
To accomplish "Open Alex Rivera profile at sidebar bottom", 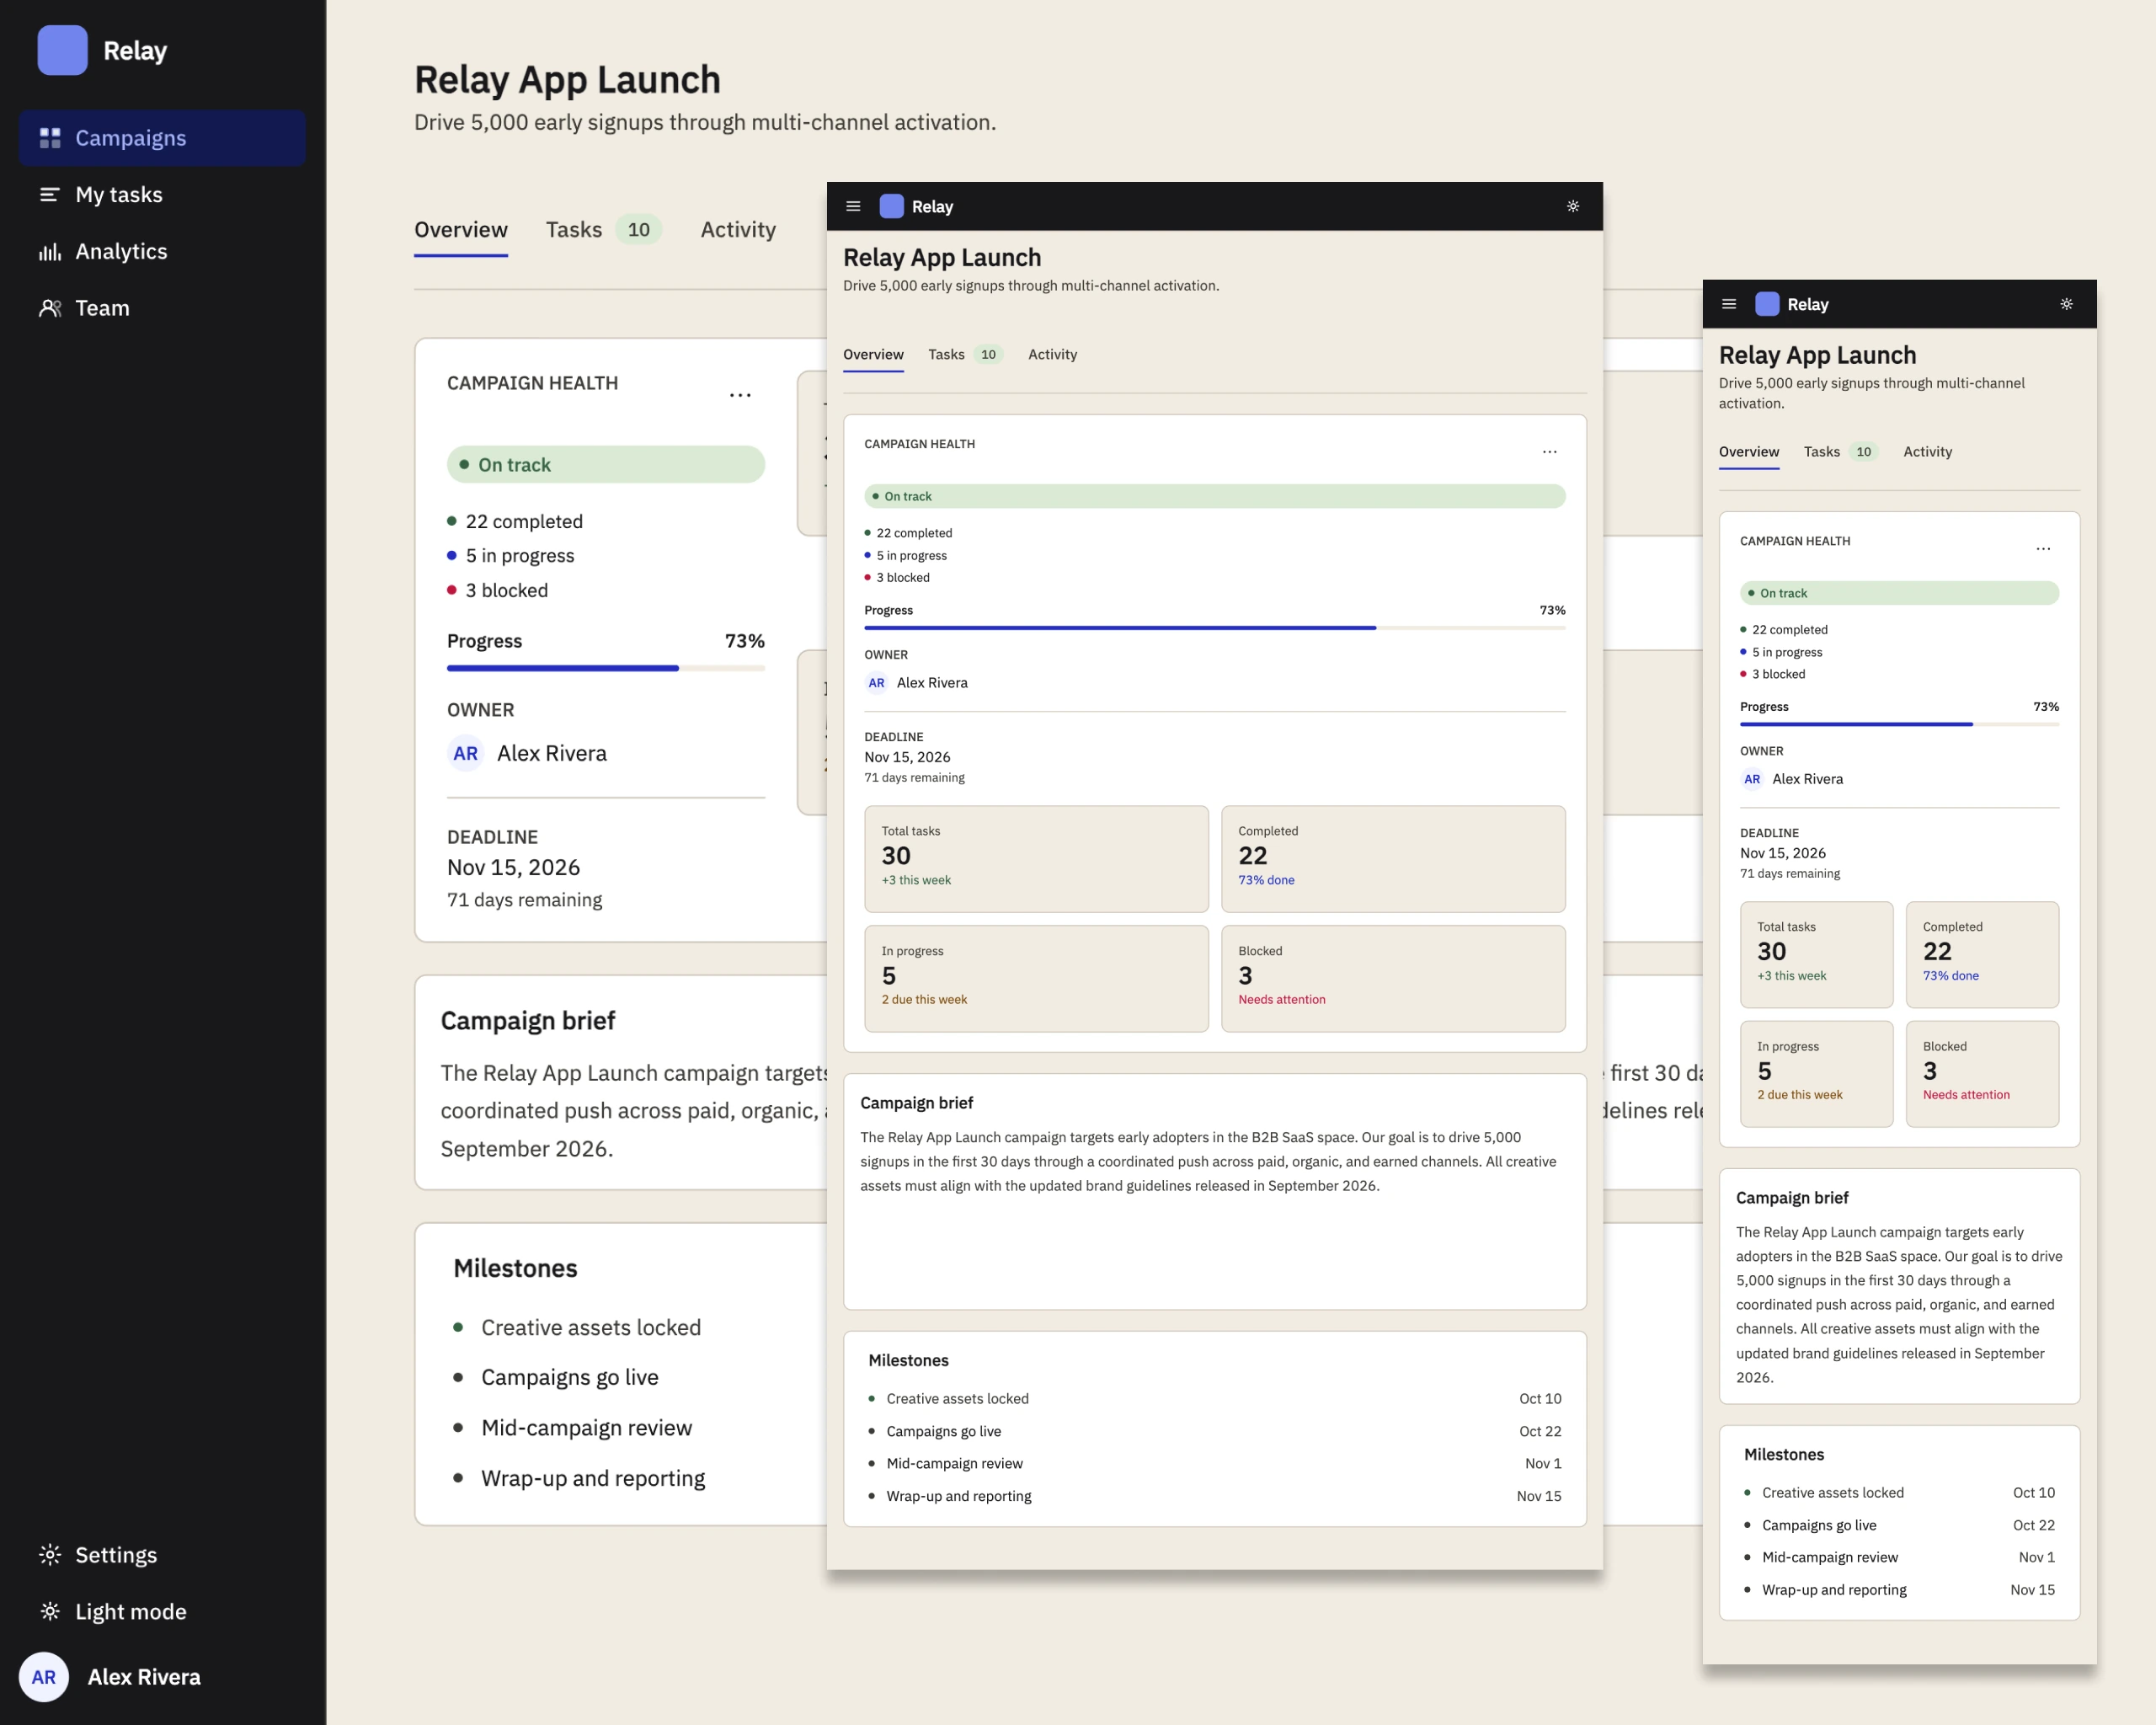I will click(x=110, y=1677).
